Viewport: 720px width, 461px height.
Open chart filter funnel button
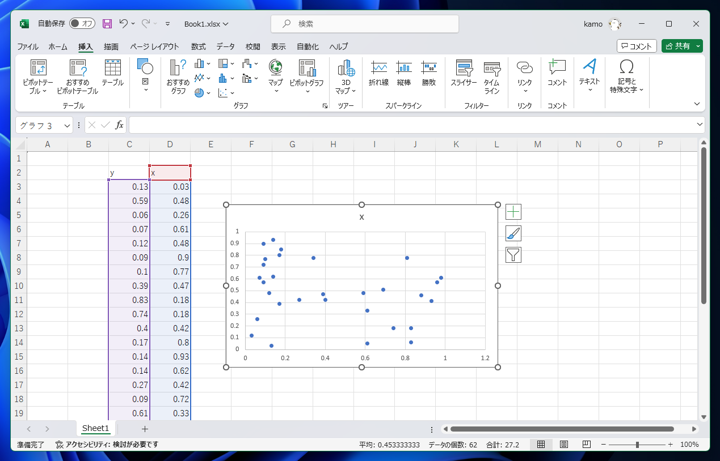point(513,256)
